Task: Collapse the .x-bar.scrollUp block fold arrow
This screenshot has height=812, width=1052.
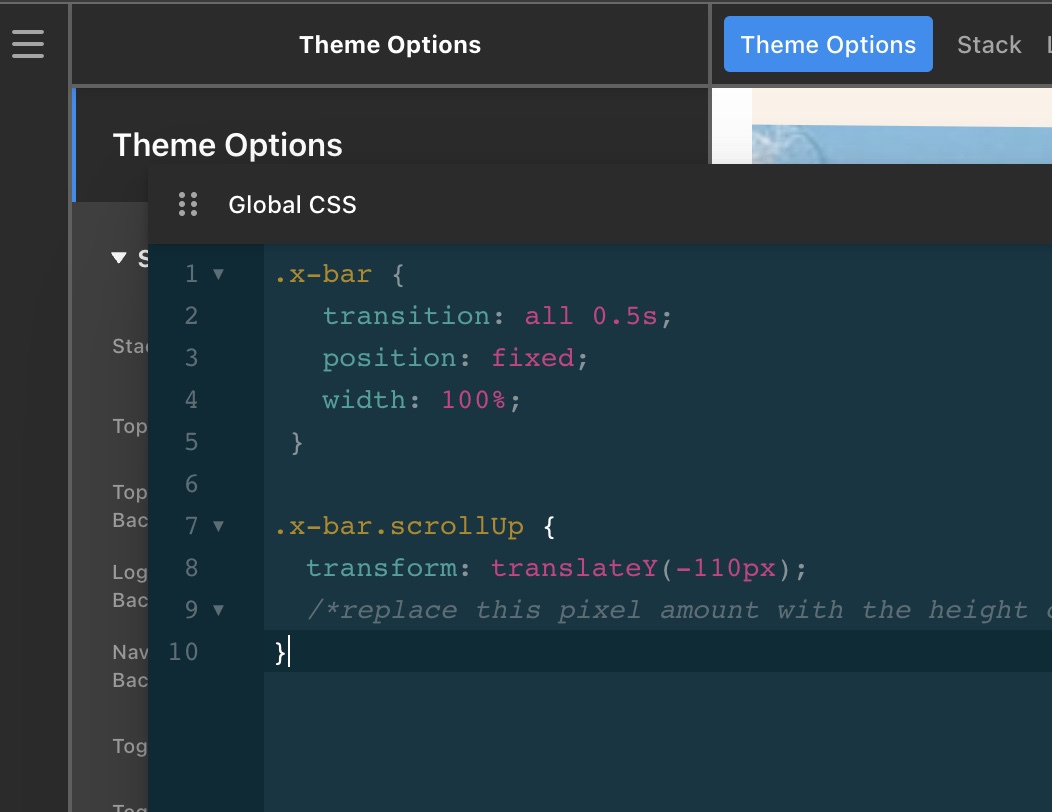Action: pyautogui.click(x=218, y=526)
